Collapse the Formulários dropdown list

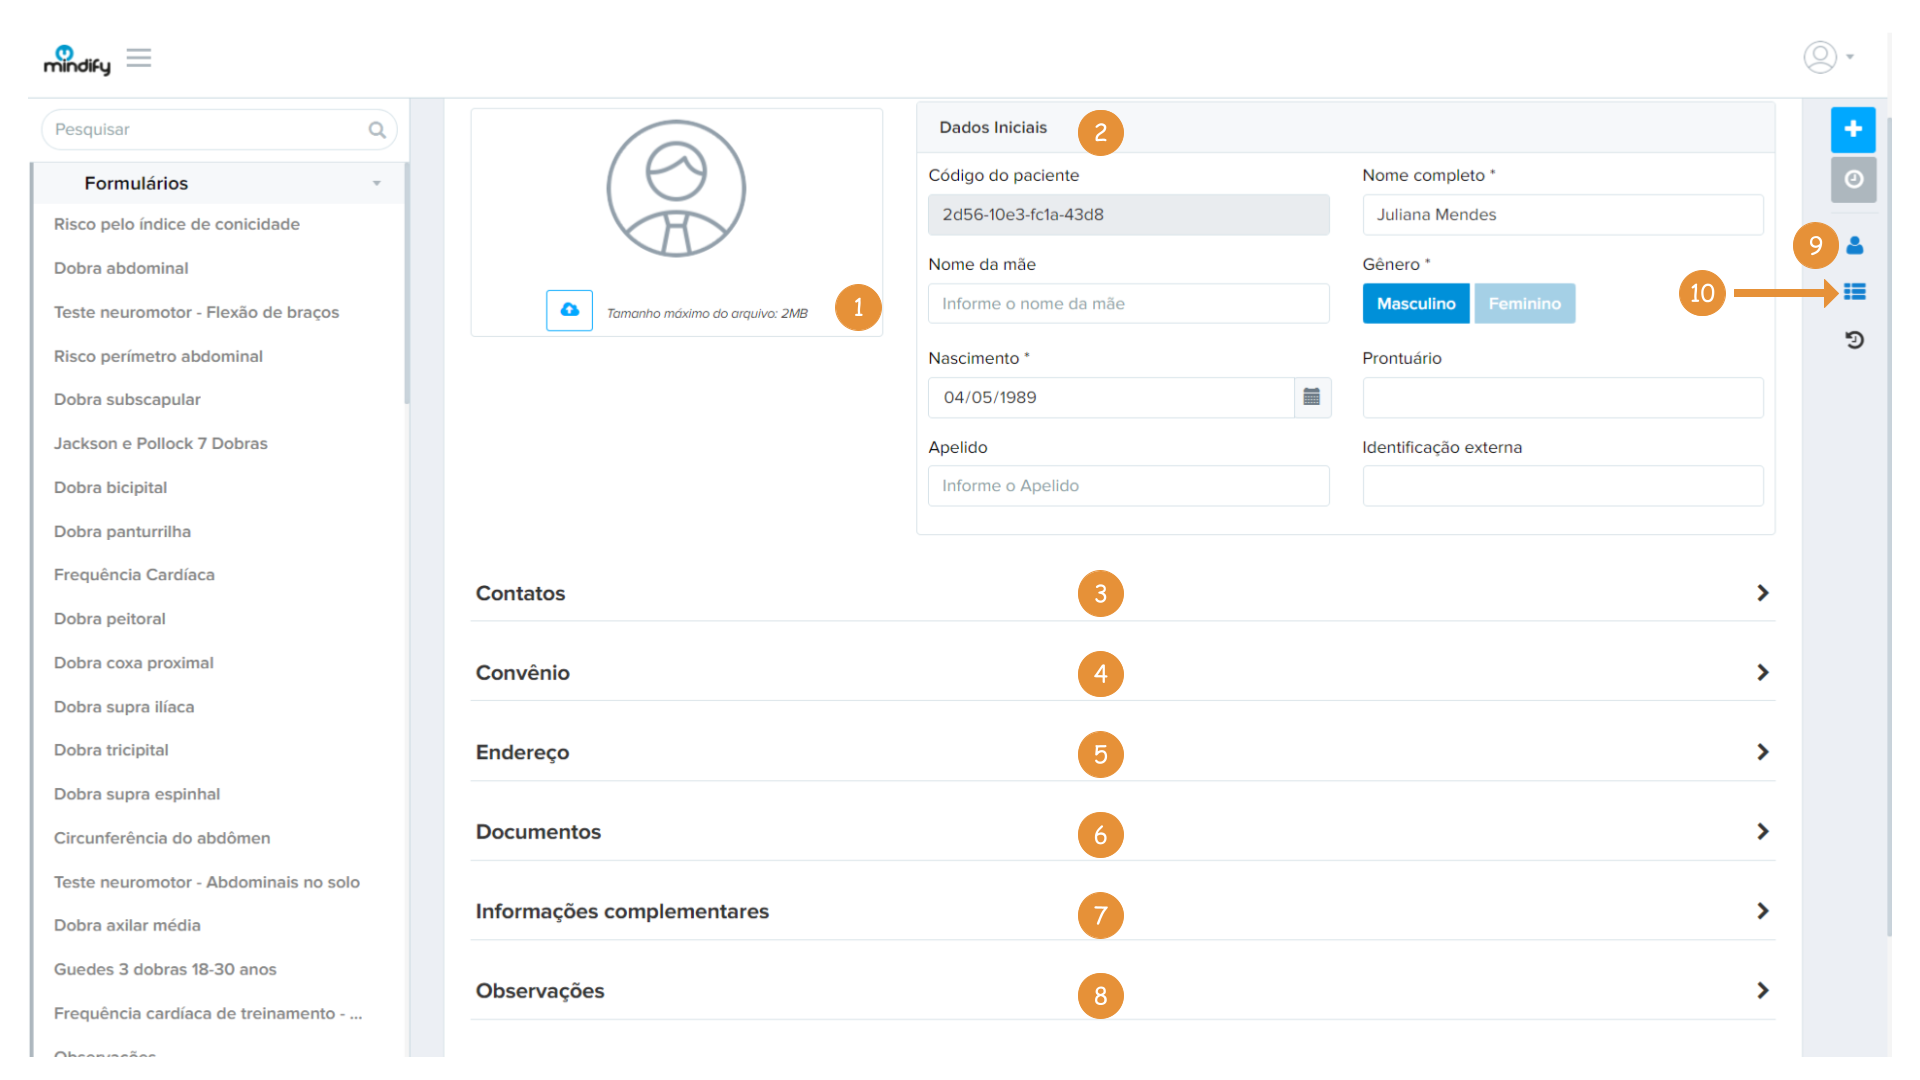[x=376, y=183]
